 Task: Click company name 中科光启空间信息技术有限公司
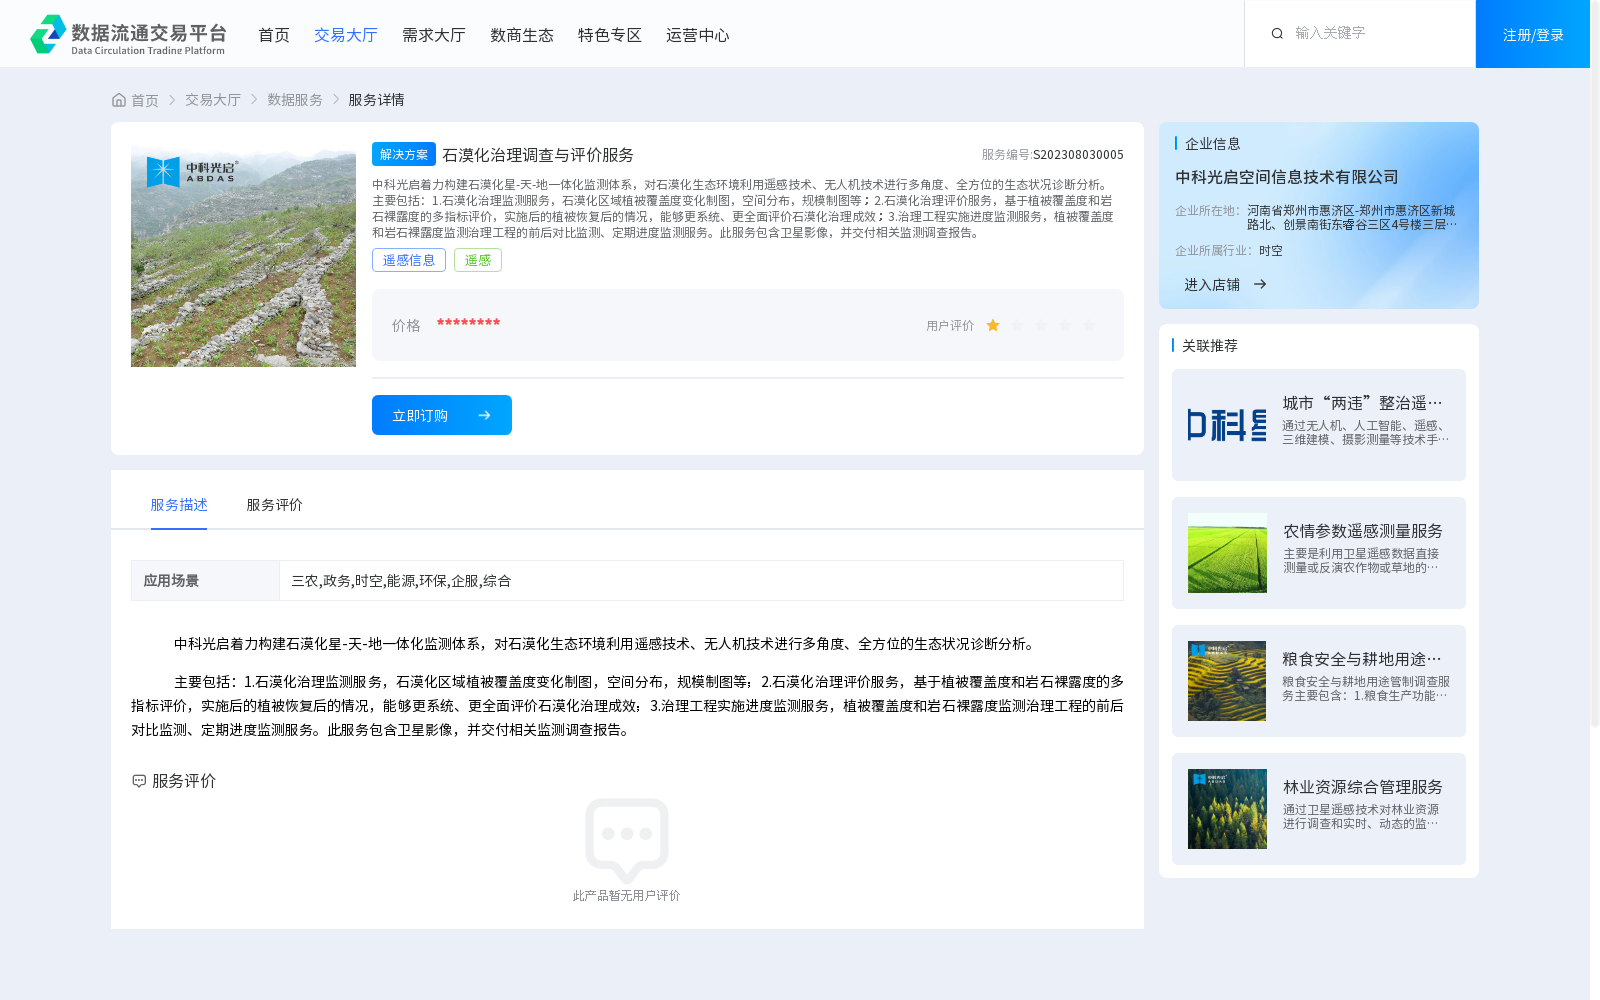pos(1286,177)
